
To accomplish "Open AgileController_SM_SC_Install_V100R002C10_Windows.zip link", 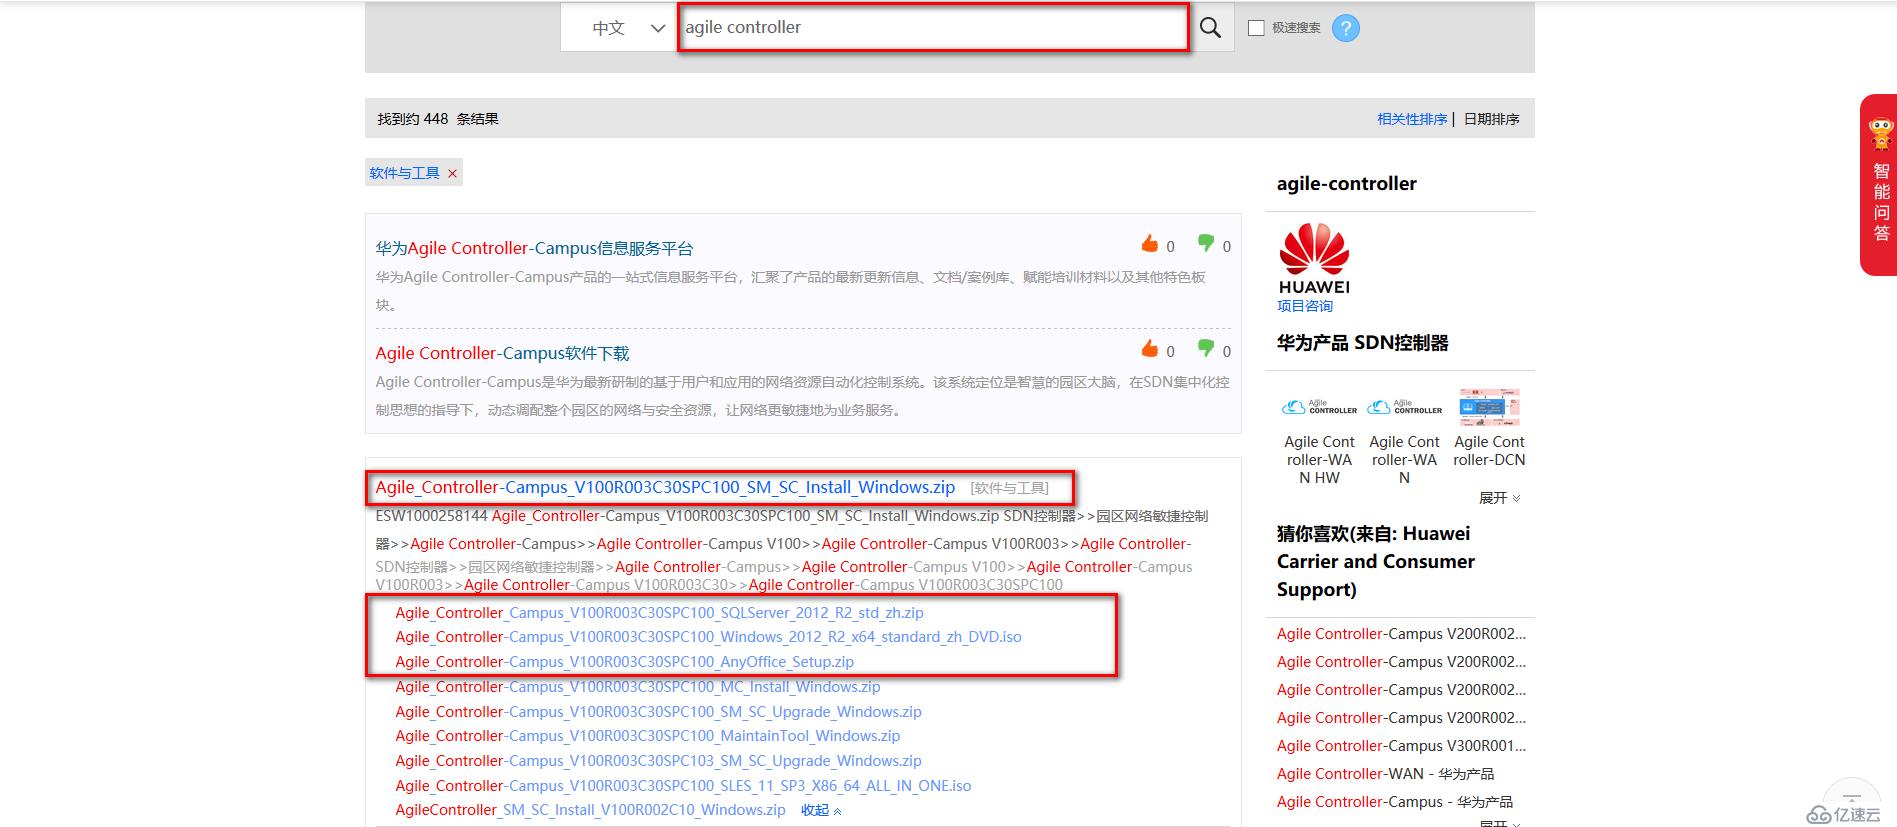I will point(590,810).
